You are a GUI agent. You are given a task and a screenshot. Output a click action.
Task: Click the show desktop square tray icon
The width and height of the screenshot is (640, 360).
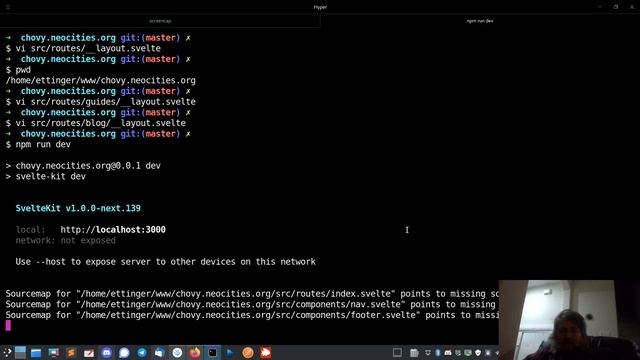397,352
